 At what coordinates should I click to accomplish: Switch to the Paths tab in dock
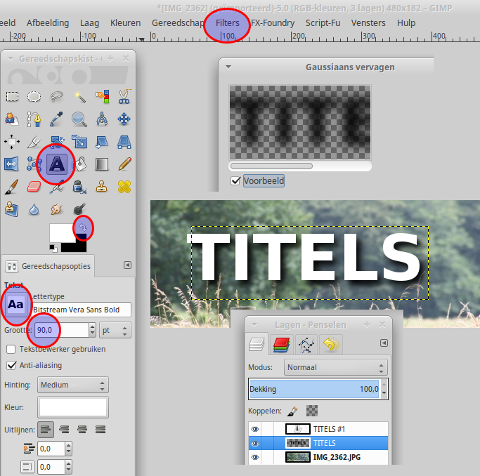click(x=306, y=344)
